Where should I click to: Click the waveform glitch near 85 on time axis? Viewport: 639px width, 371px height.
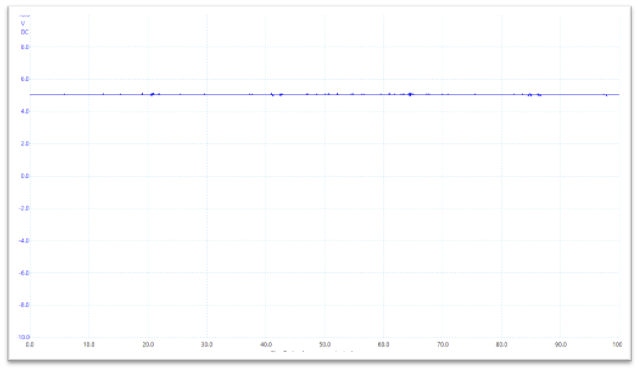[530, 95]
